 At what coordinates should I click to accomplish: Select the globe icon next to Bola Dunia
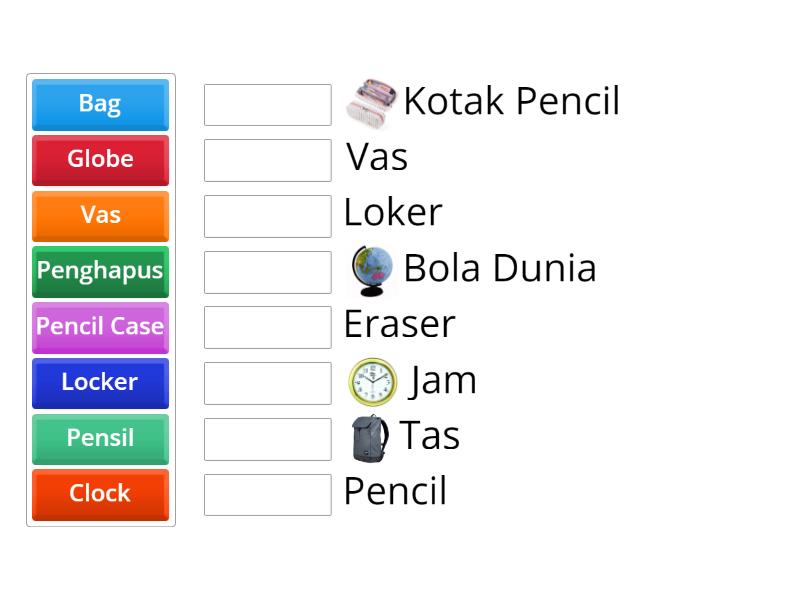pos(373,268)
